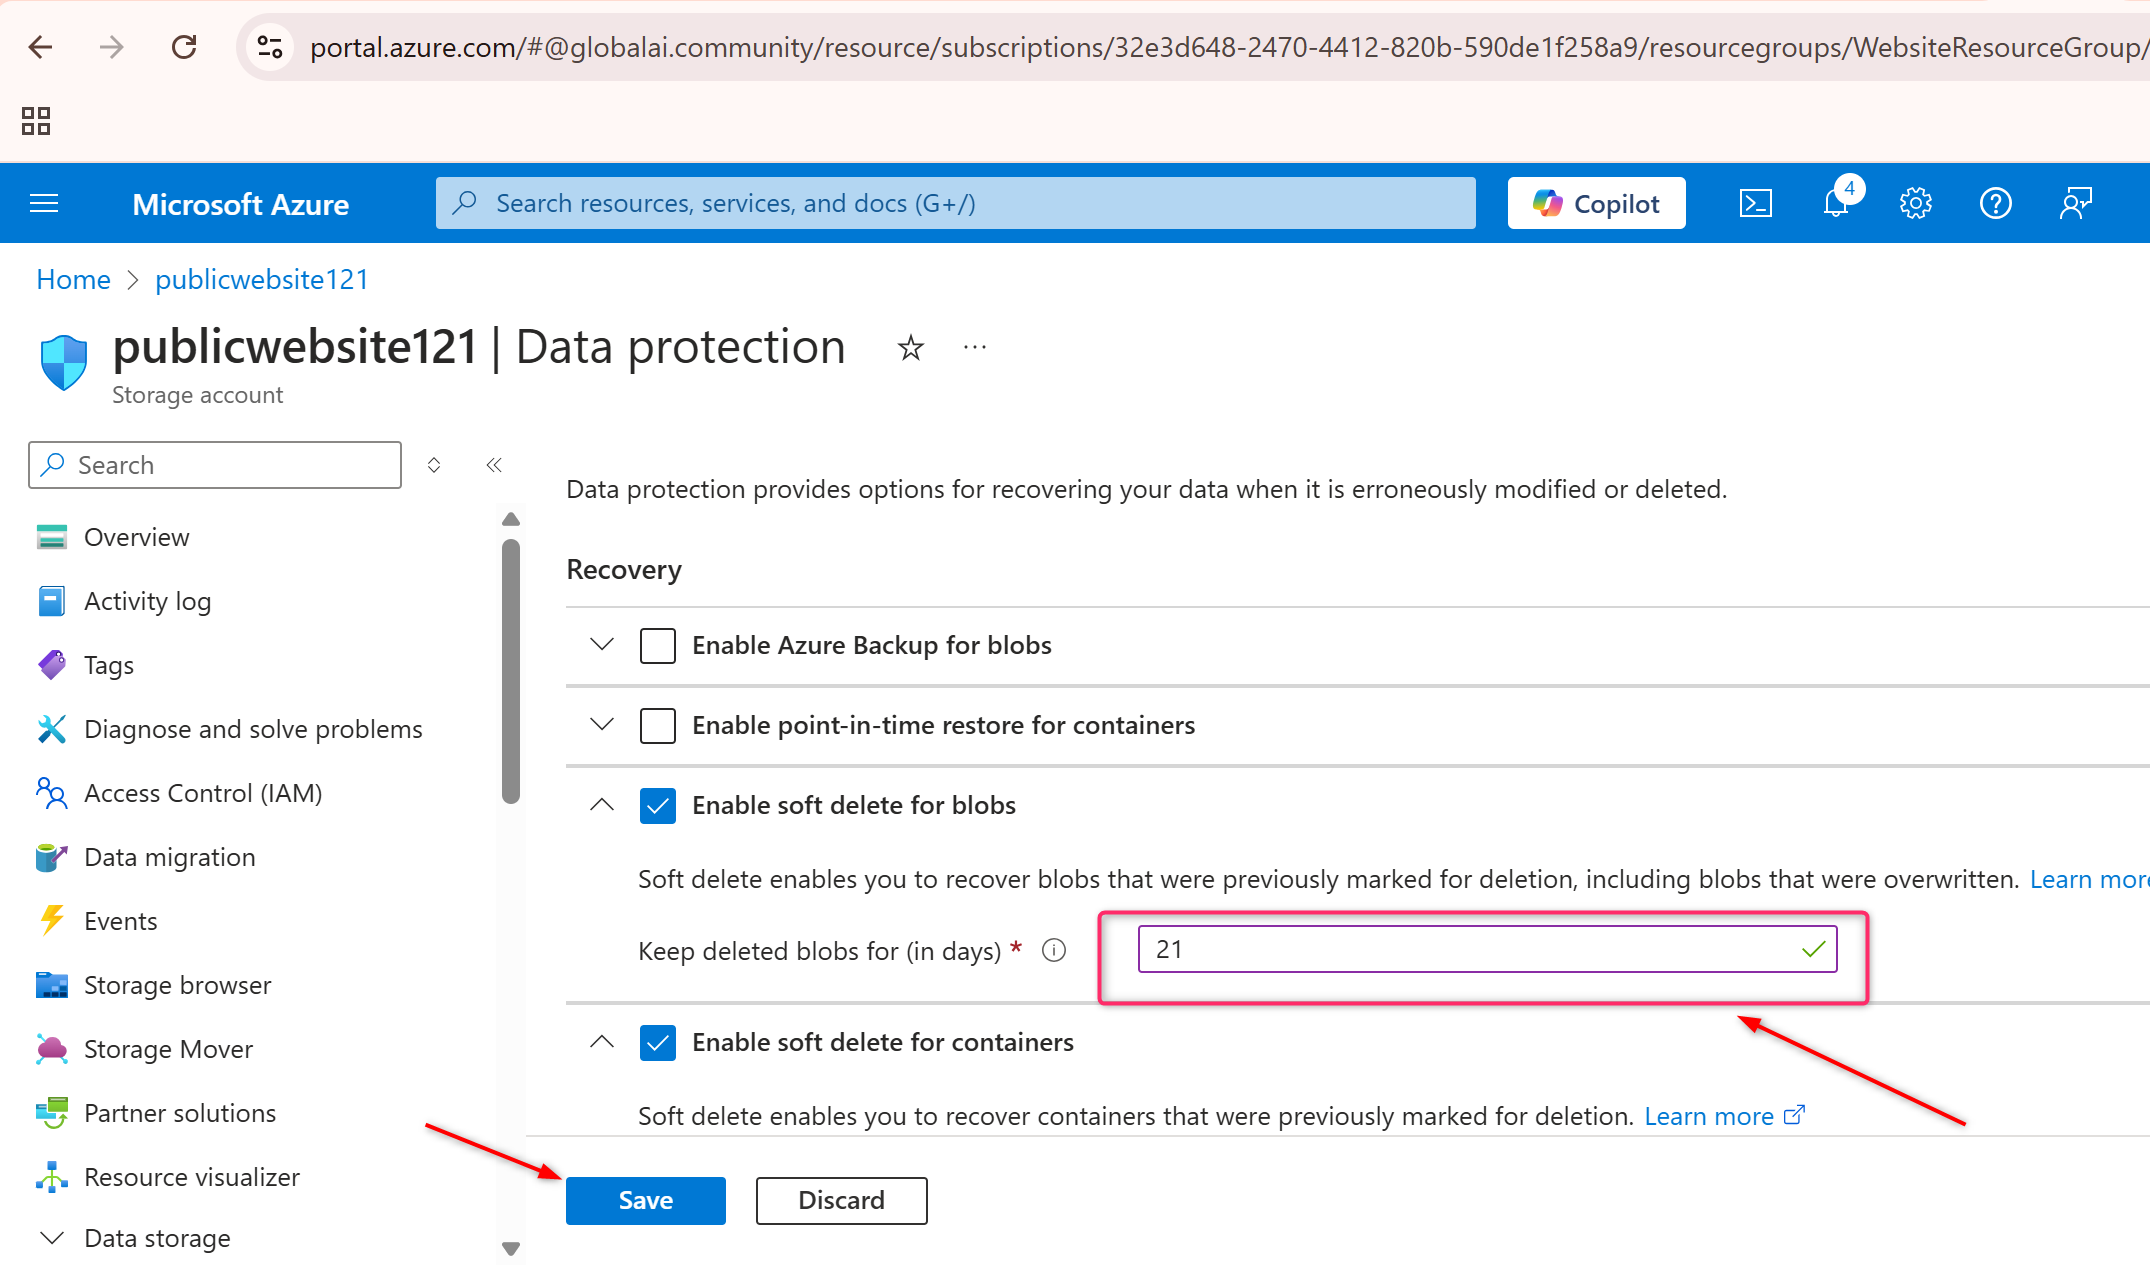Discard the data protection changes
2150x1265 pixels.
tap(842, 1200)
